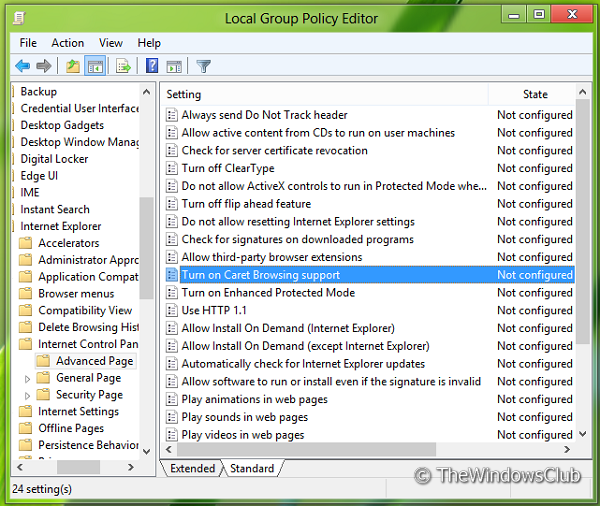The height and width of the screenshot is (506, 600).
Task: Select the Edge UI tree item
Action: click(x=39, y=176)
